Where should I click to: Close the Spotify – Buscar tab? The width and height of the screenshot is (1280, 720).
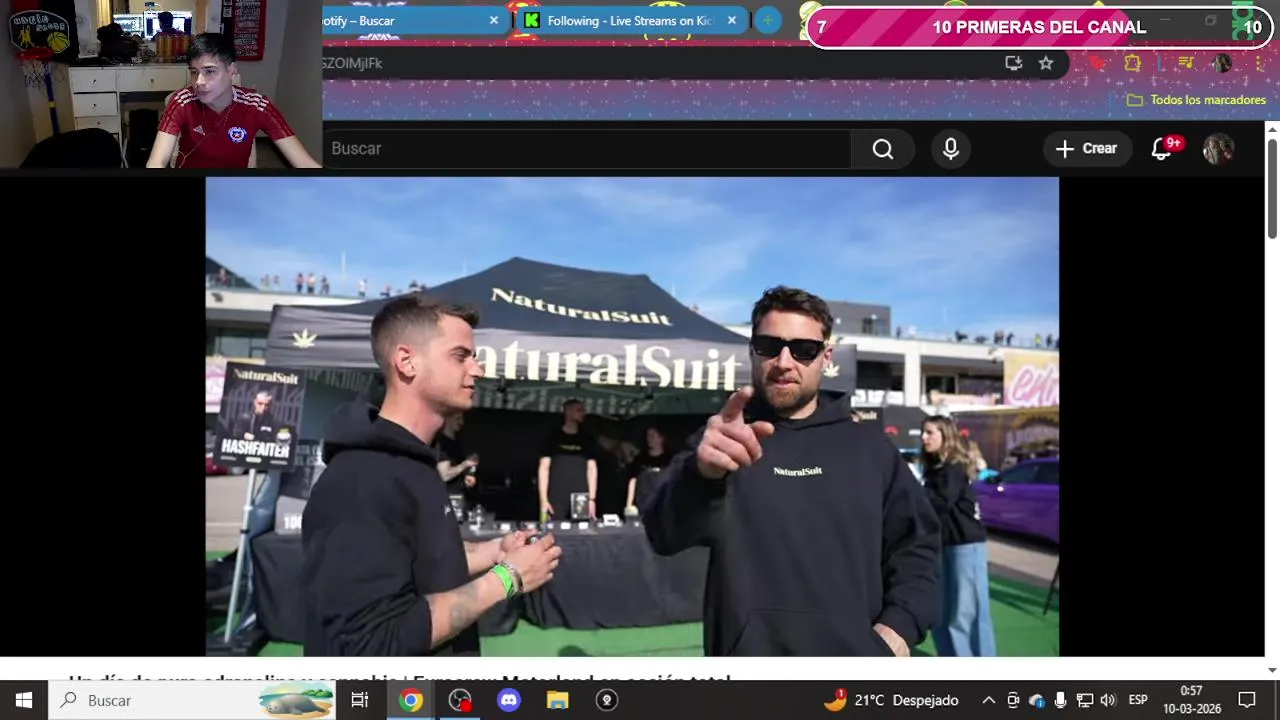coord(494,20)
